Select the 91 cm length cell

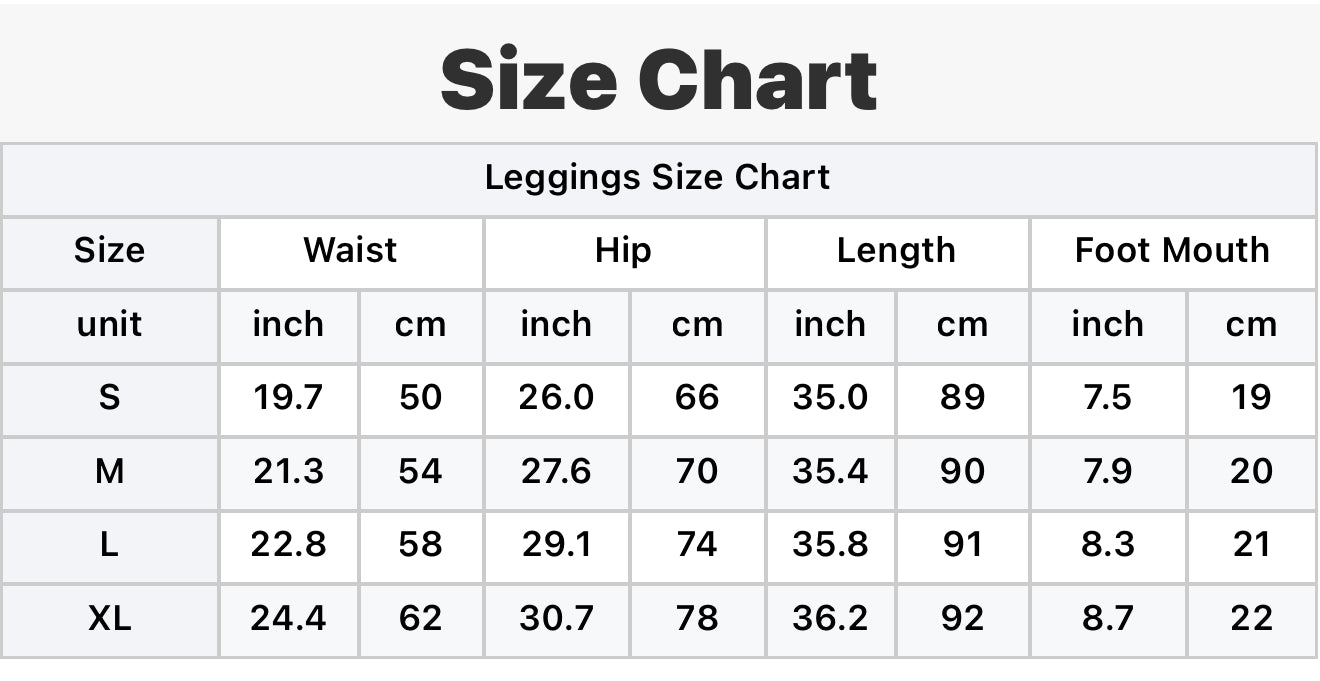click(x=962, y=545)
